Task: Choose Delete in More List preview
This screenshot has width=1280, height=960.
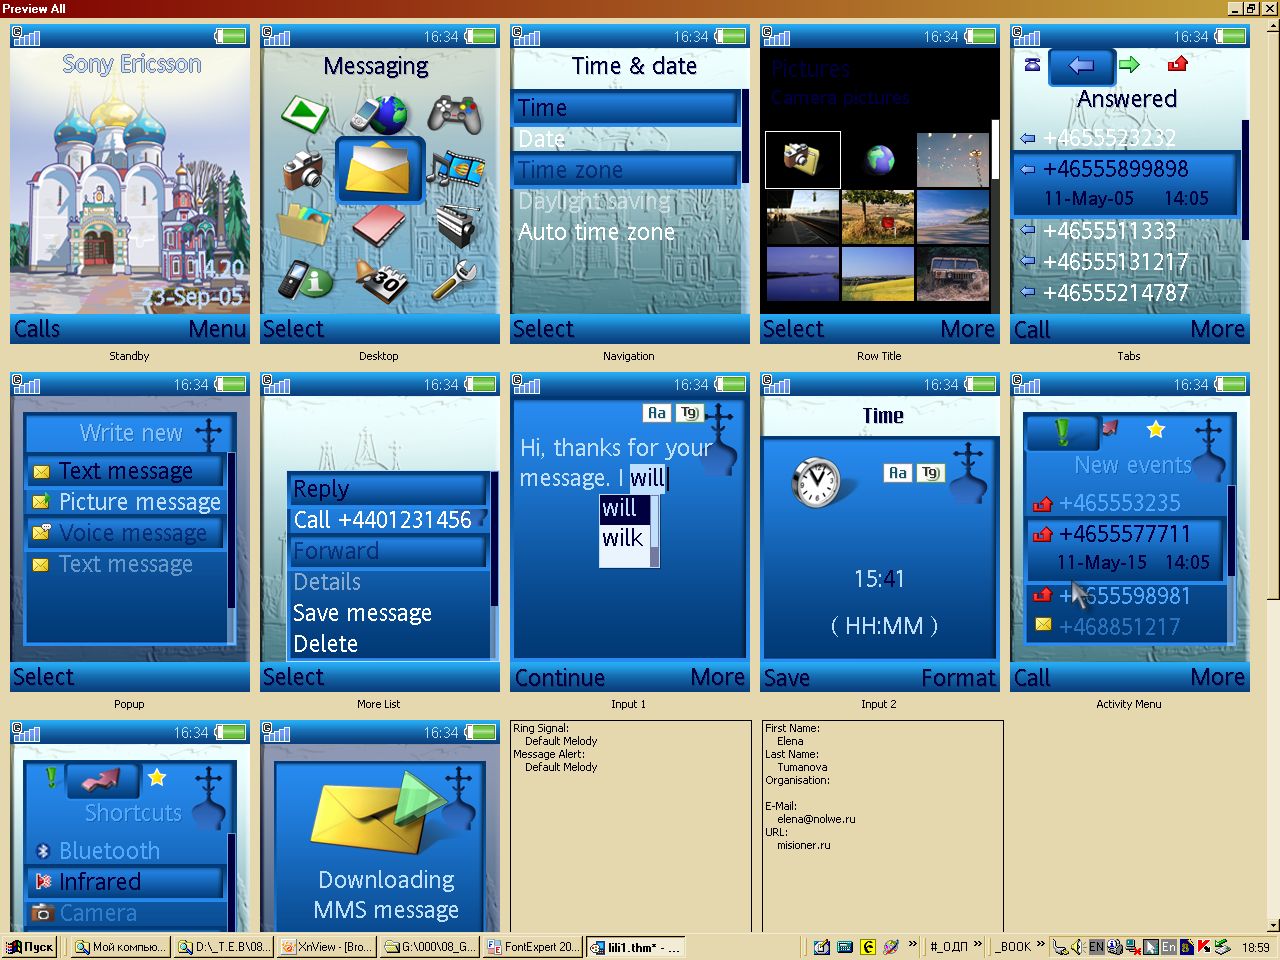Action: 388,644
